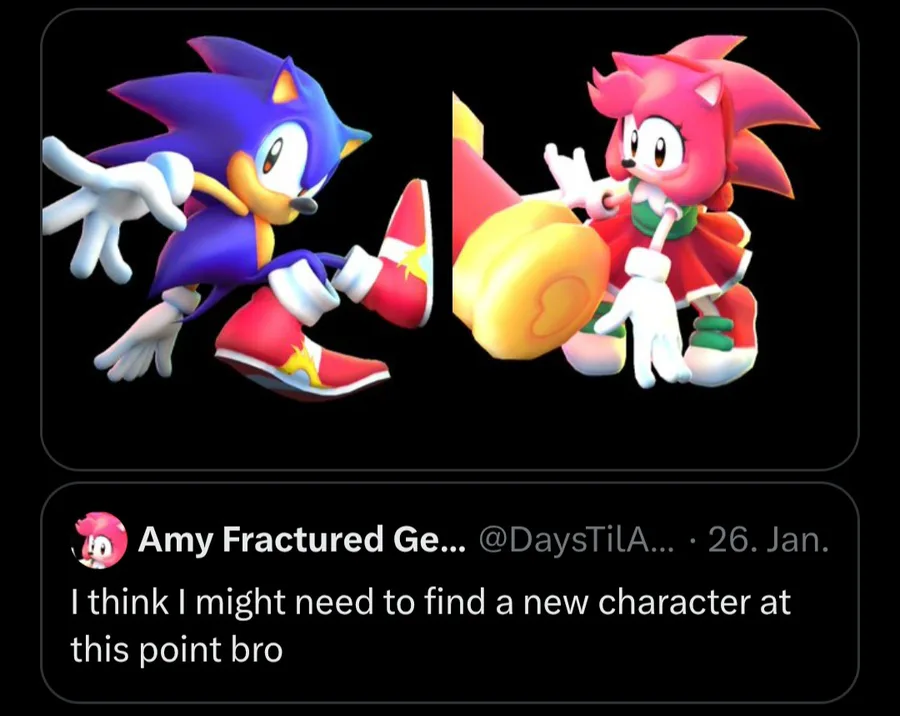The height and width of the screenshot is (716, 900).
Task: Click Amy's raised waving hand
Action: click(569, 175)
